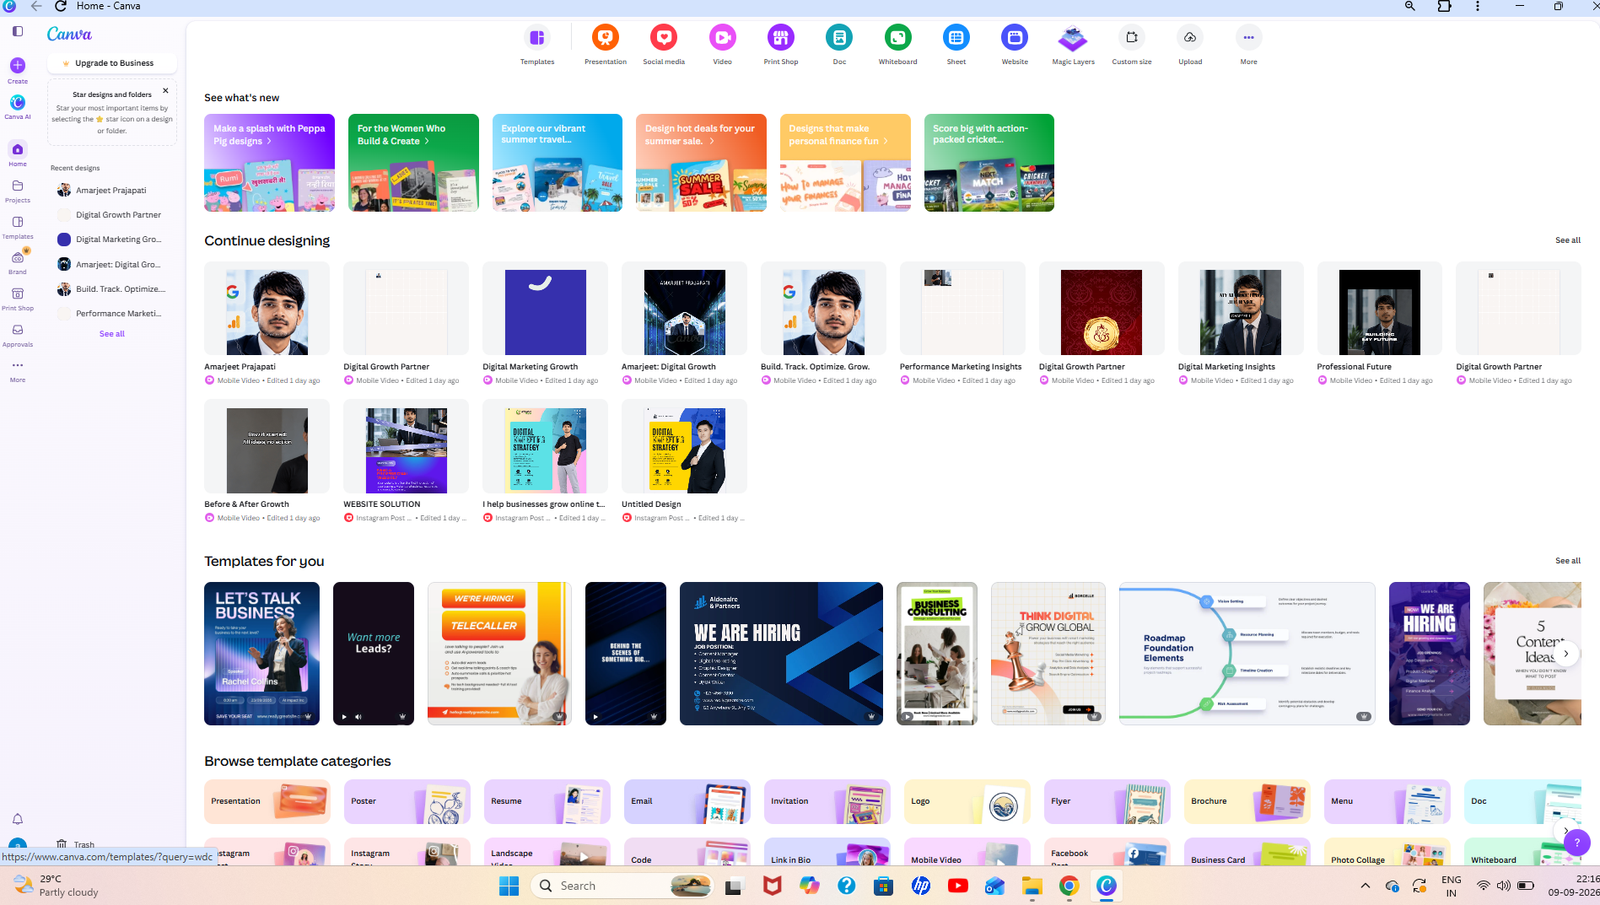Open the Roadmap Foundation Elements template
This screenshot has width=1600, height=905.
click(x=1247, y=653)
